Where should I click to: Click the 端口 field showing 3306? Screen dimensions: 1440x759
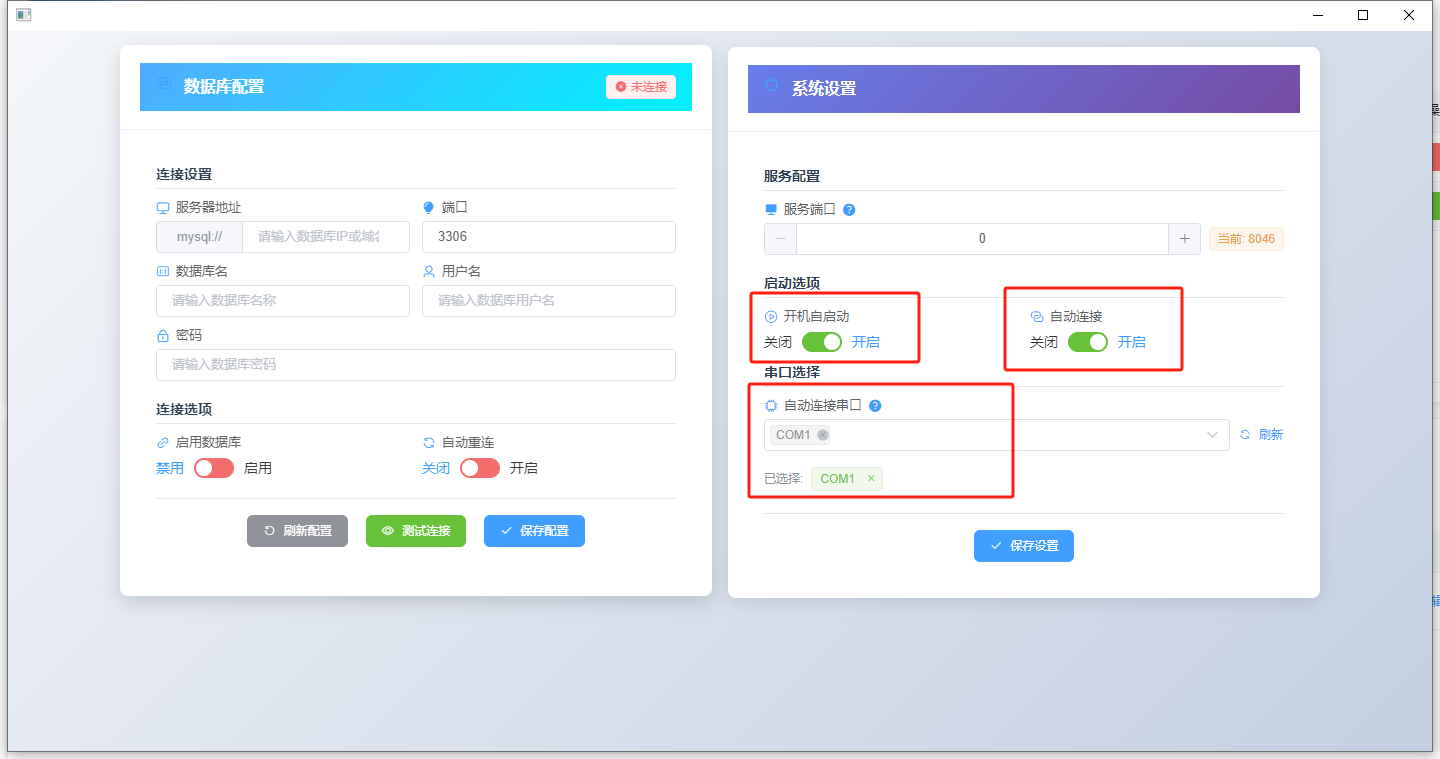click(x=549, y=237)
